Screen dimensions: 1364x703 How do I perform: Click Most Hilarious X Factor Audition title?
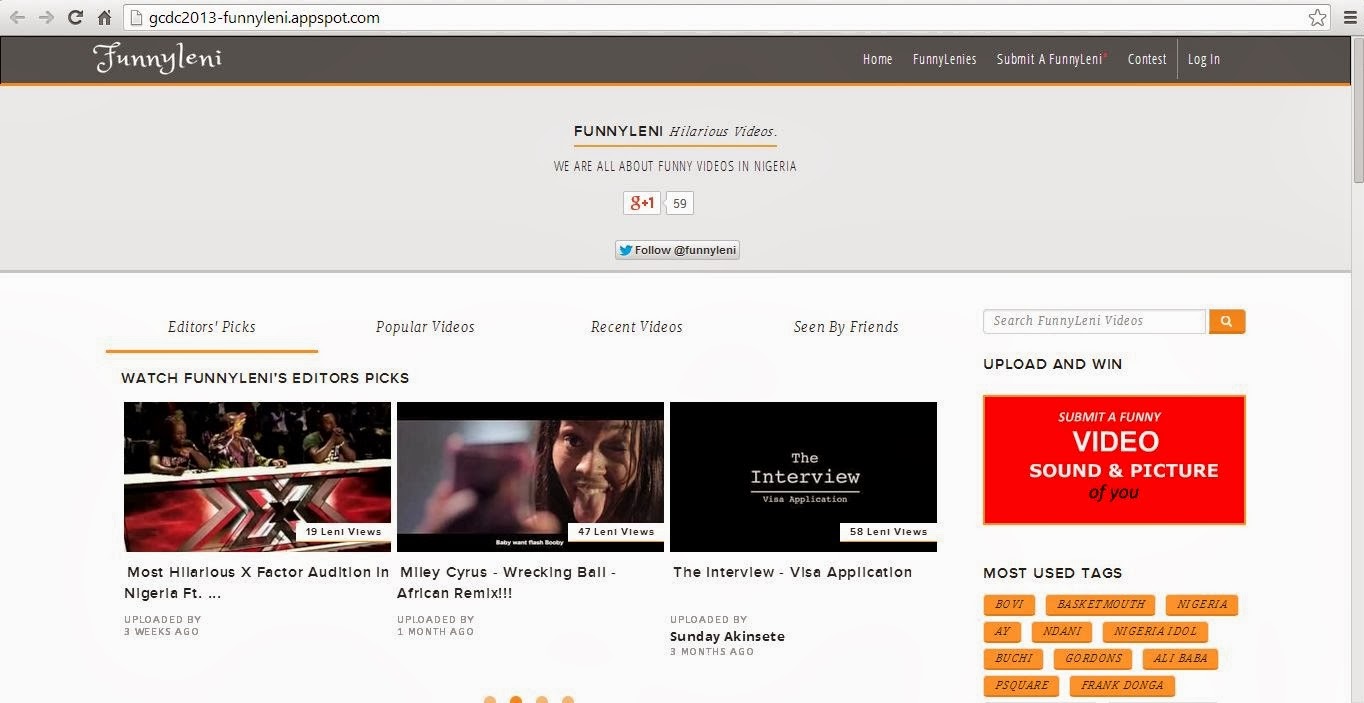click(x=257, y=583)
